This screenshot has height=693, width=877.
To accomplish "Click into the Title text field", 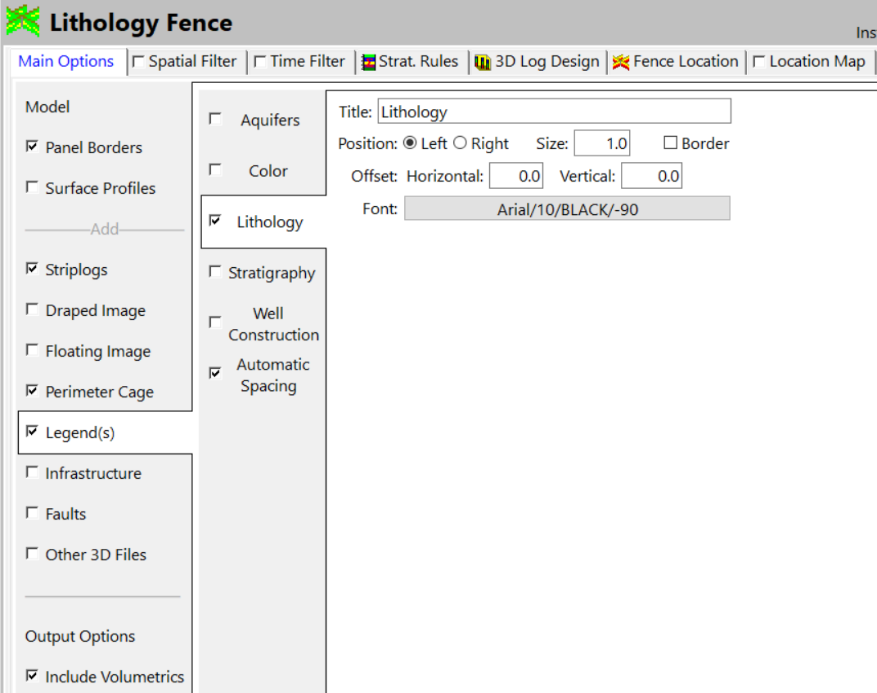I will pyautogui.click(x=554, y=112).
